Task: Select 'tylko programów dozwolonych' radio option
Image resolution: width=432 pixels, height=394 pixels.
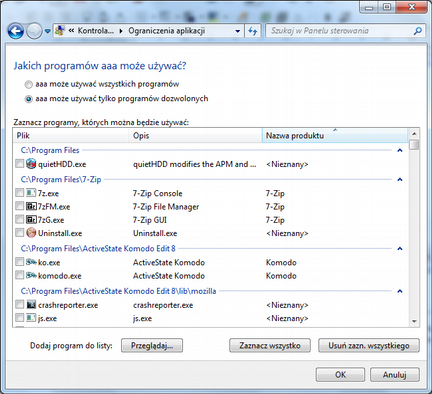Action: pos(29,99)
